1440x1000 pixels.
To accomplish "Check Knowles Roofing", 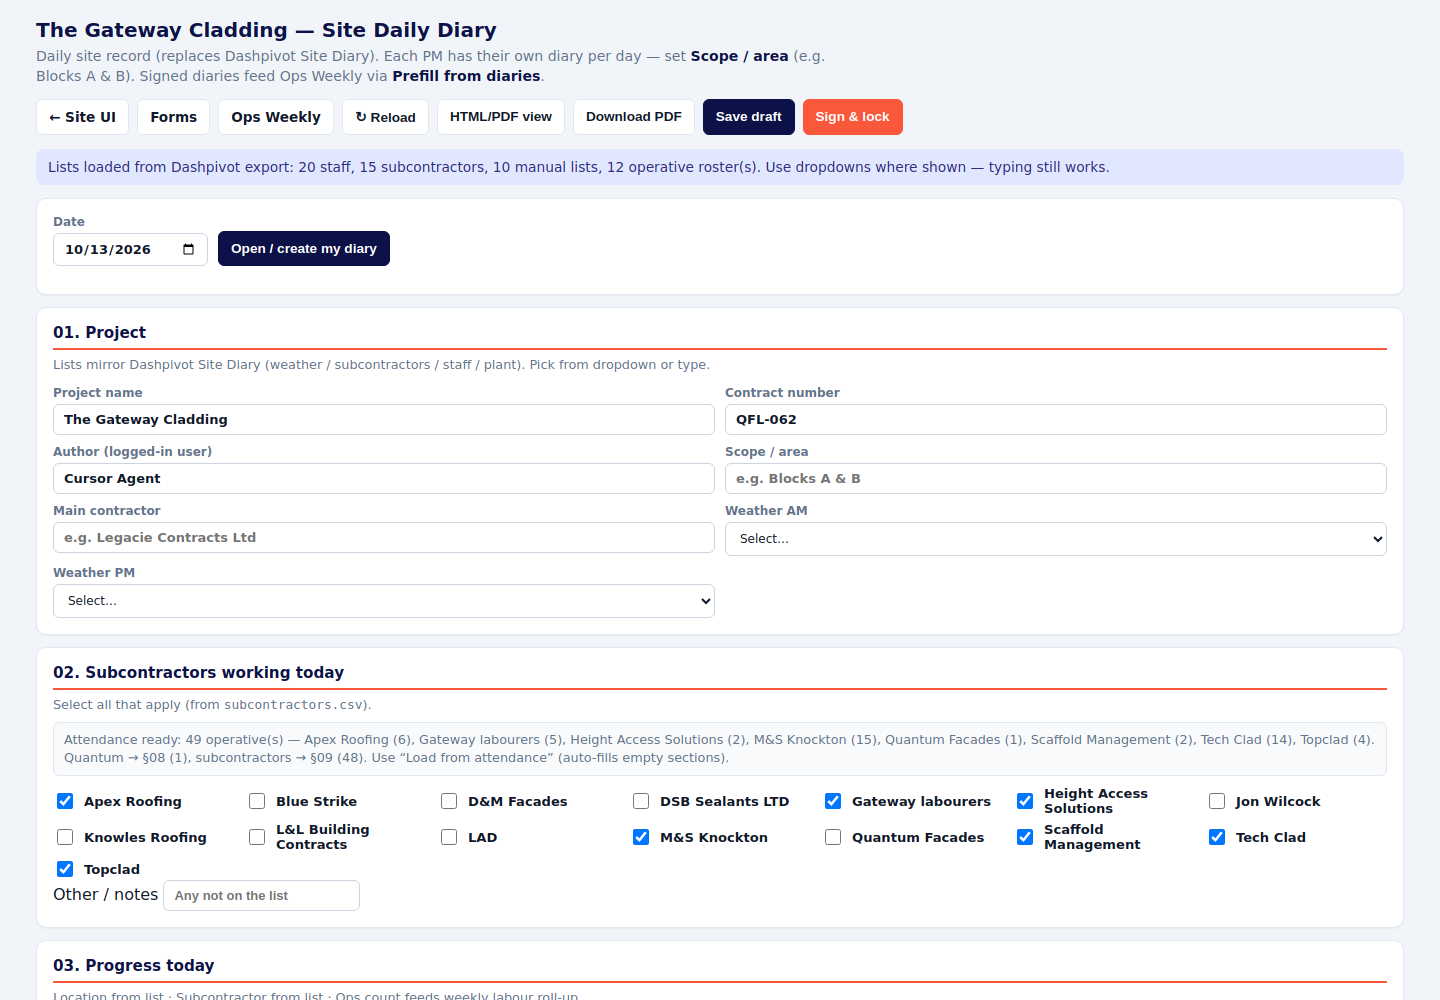I will (65, 837).
